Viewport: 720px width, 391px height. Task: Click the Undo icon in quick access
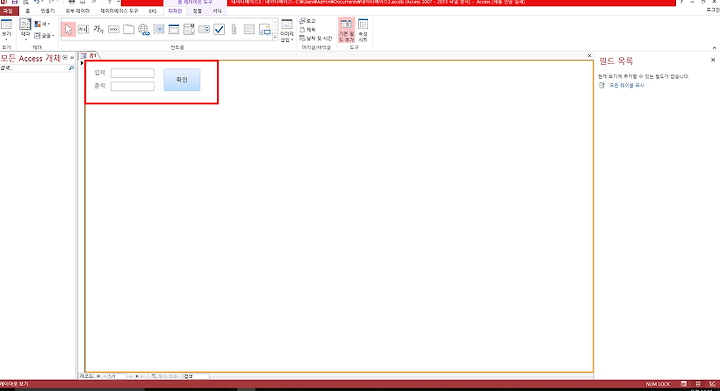click(37, 2)
